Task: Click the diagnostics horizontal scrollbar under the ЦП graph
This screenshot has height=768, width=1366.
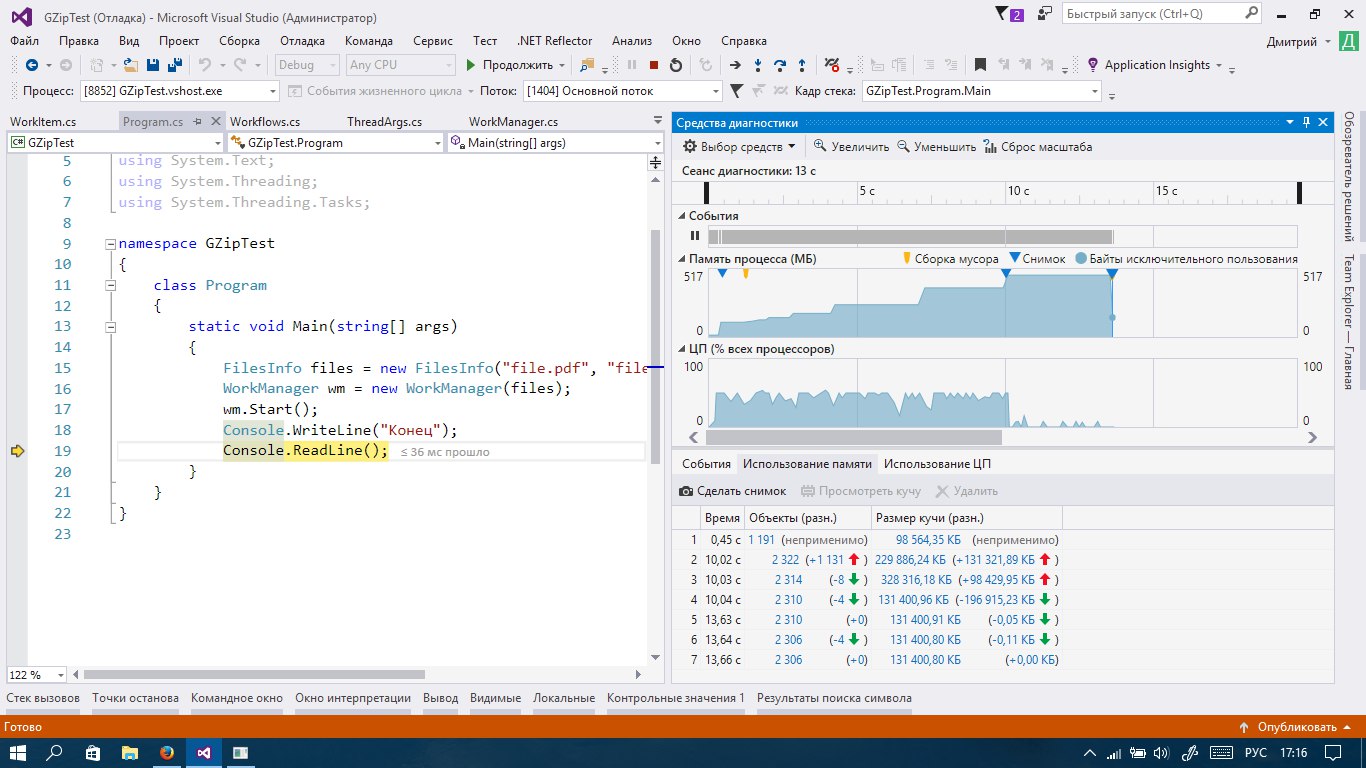Action: click(x=853, y=437)
